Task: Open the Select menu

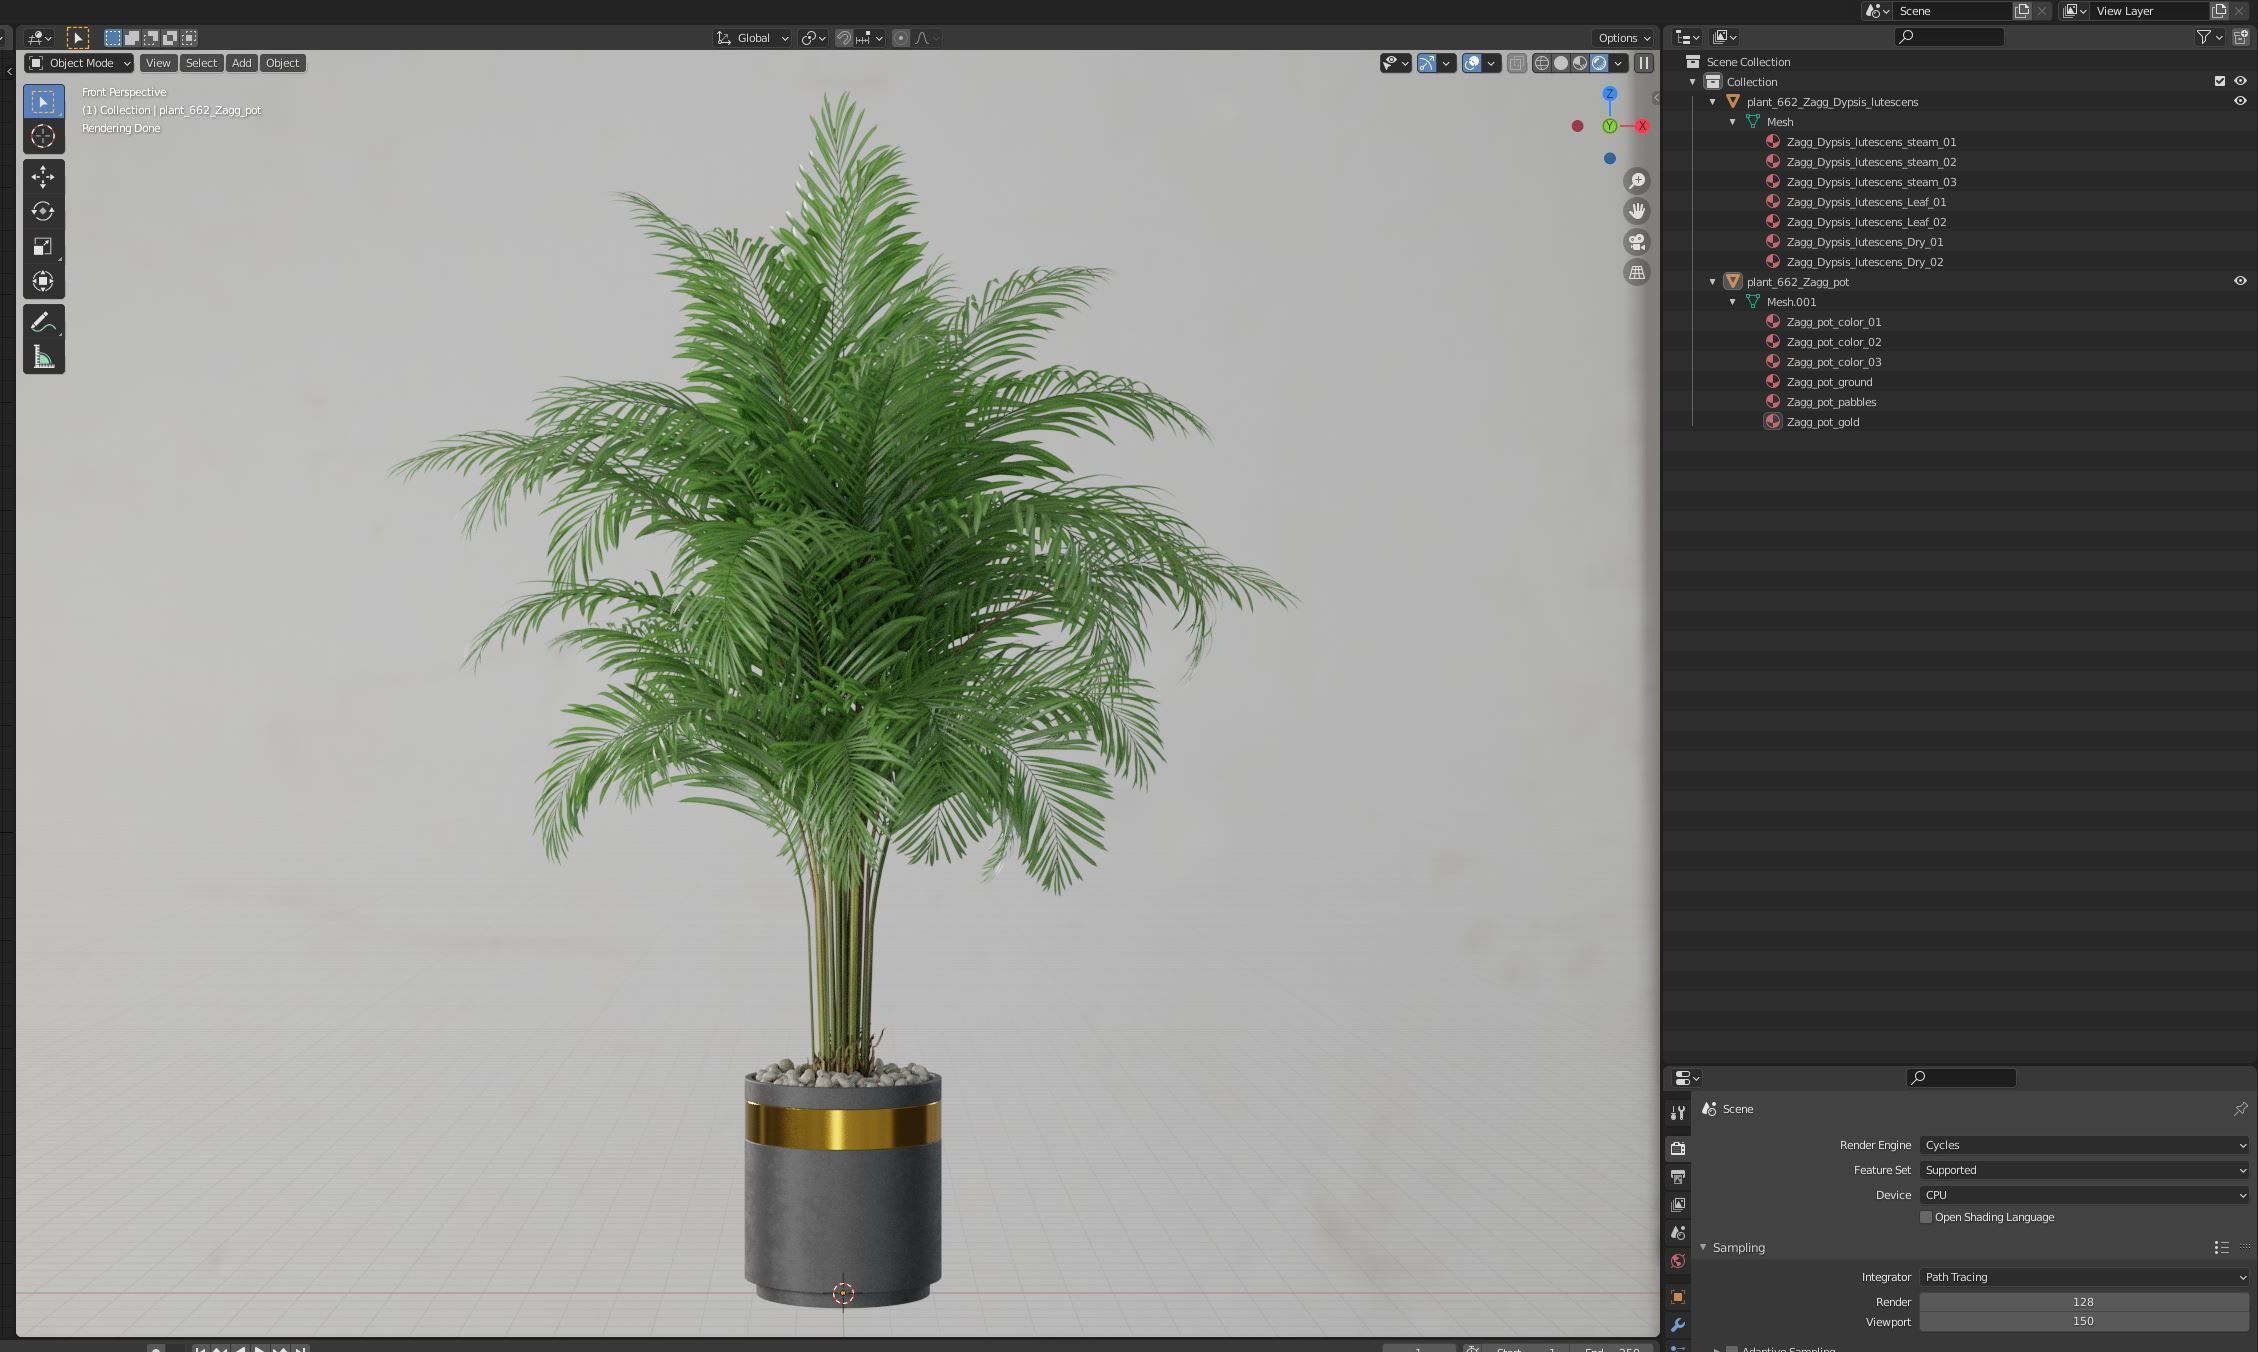Action: (x=201, y=63)
